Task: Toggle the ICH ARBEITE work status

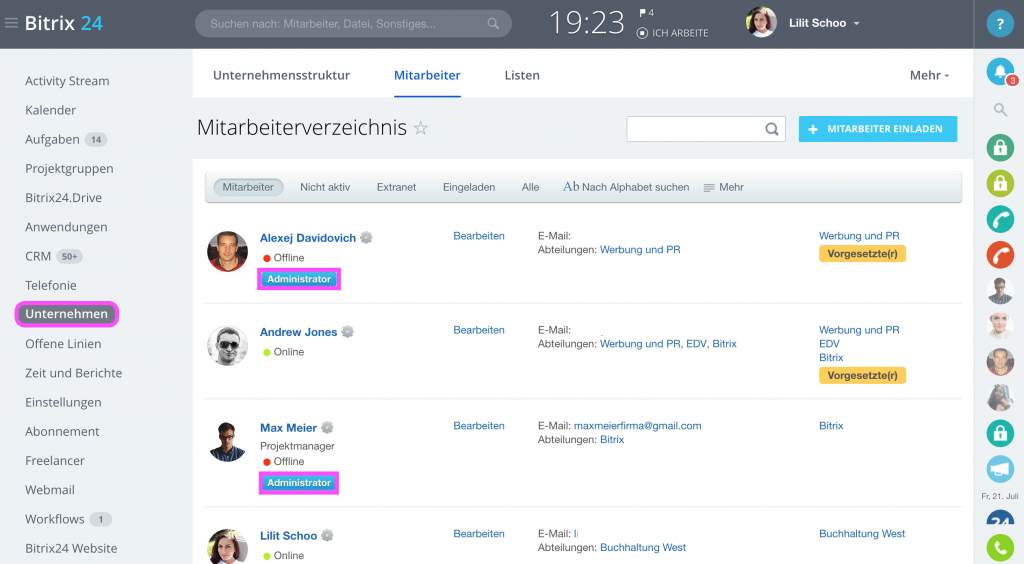Action: pos(673,33)
